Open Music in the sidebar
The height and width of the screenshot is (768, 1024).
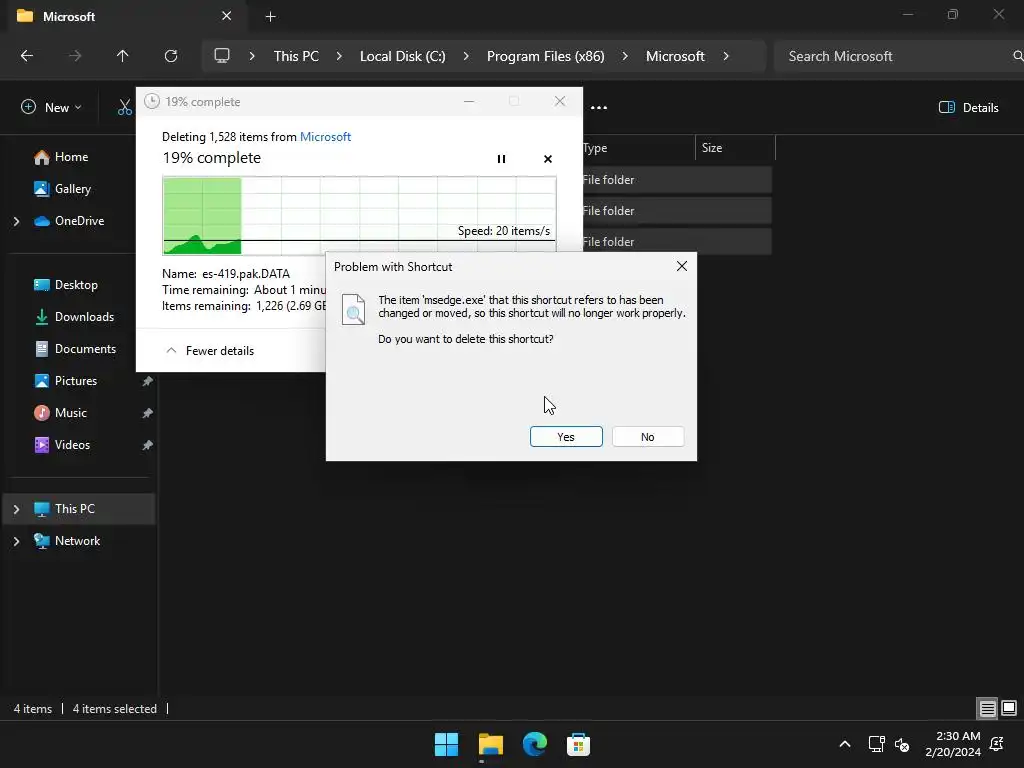71,413
